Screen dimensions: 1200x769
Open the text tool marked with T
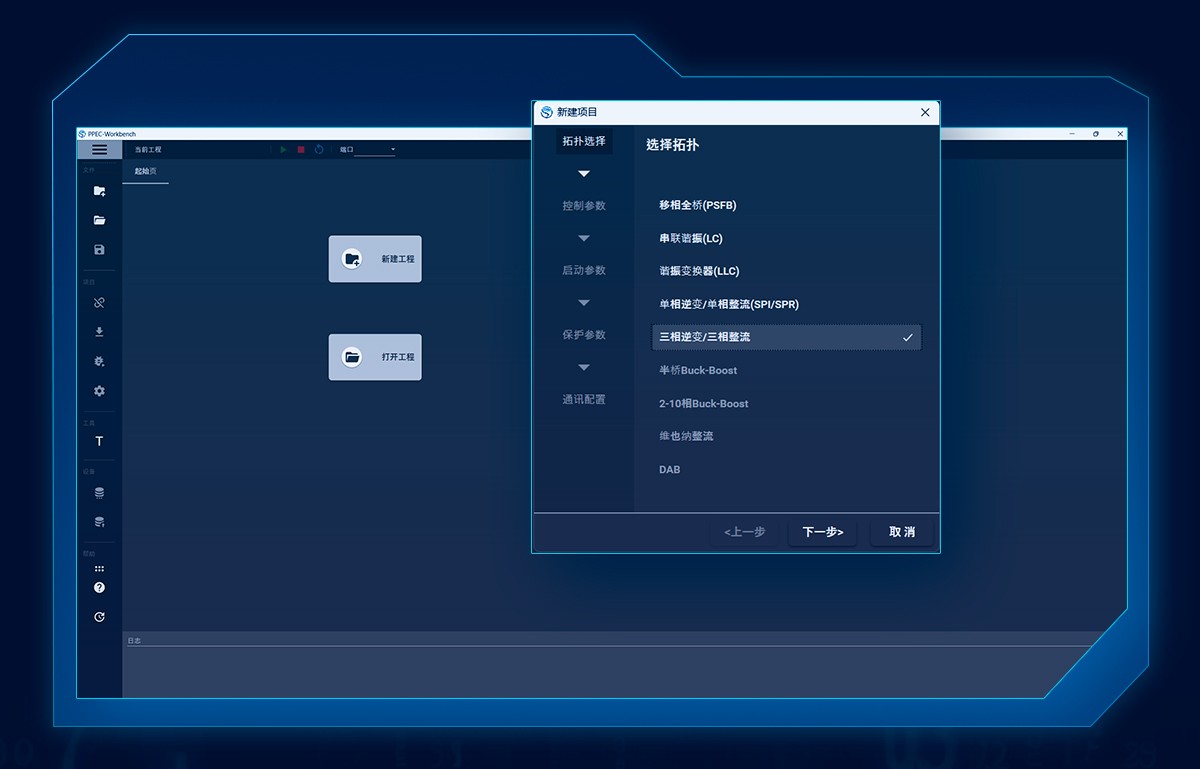click(98, 441)
